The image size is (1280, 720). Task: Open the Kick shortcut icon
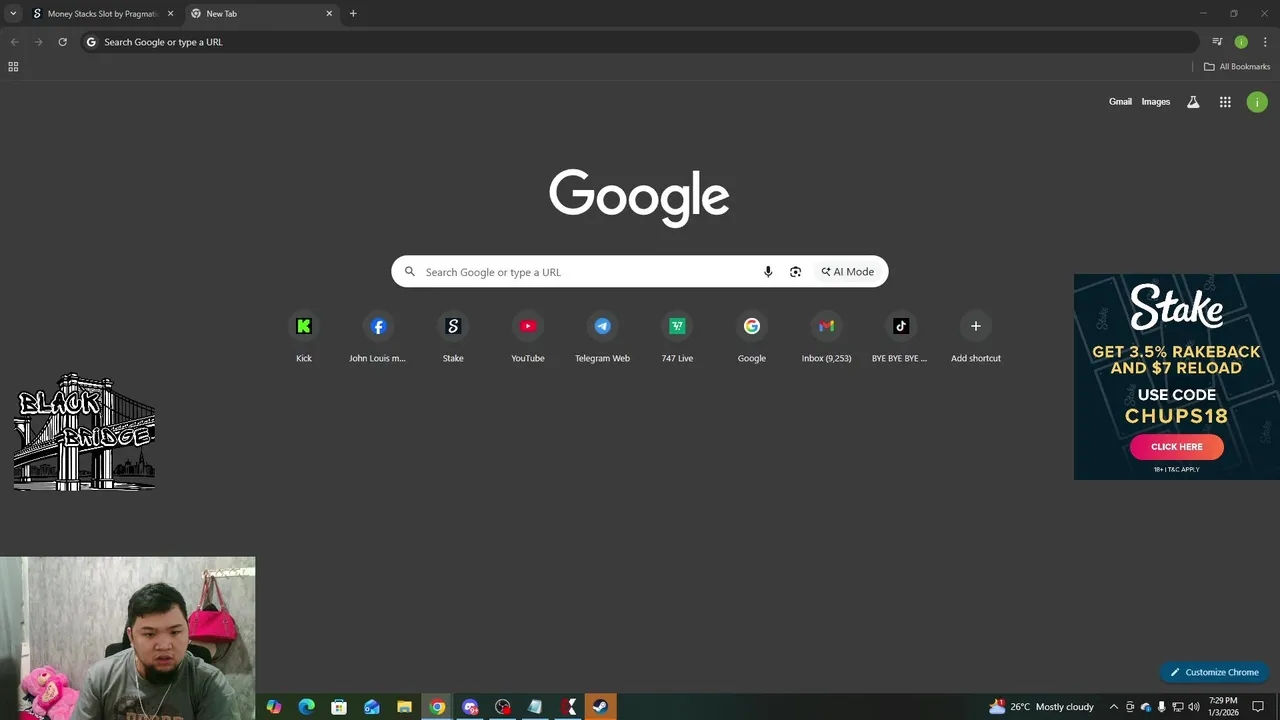[304, 326]
